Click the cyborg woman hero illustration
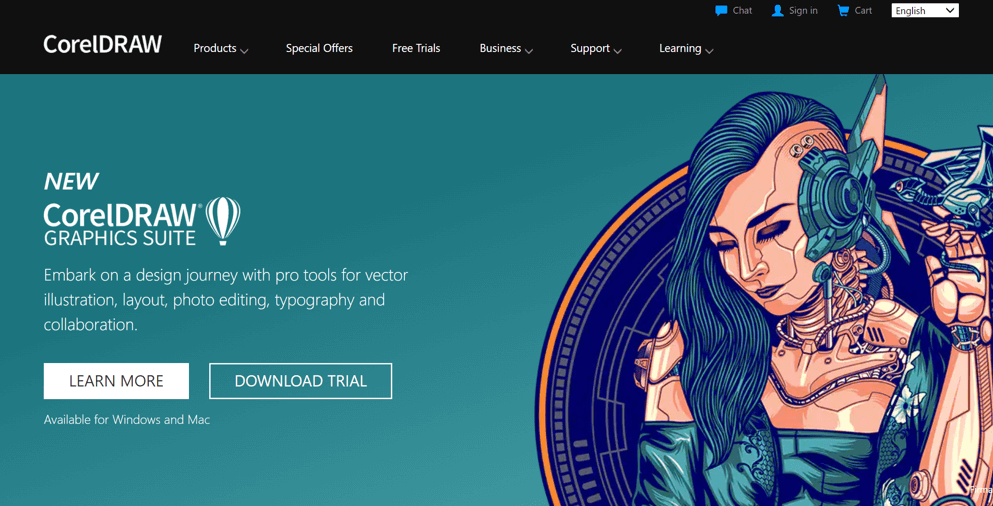Screen dimensions: 993x506 coord(764,291)
